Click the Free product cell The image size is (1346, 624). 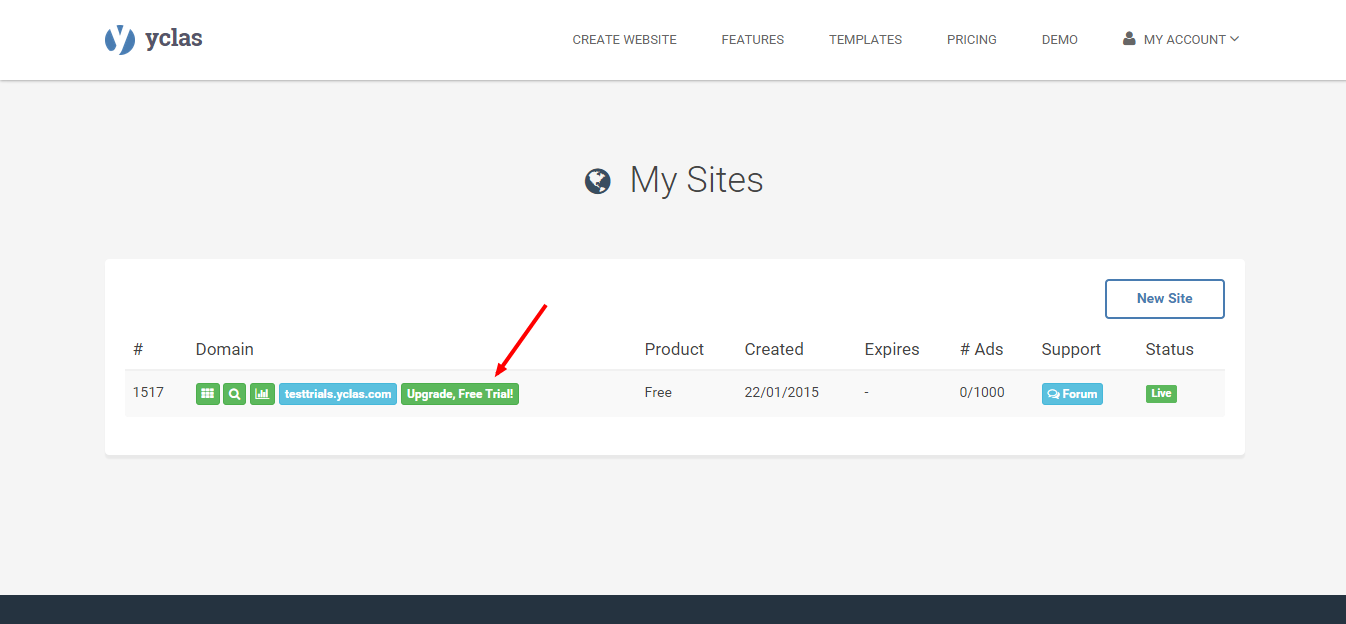[658, 392]
